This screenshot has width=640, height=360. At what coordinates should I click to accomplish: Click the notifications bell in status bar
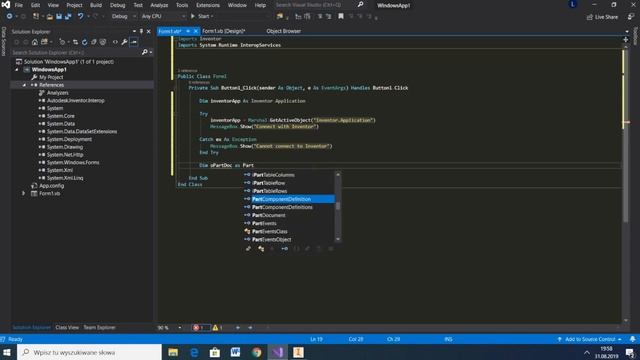pyautogui.click(x=632, y=339)
